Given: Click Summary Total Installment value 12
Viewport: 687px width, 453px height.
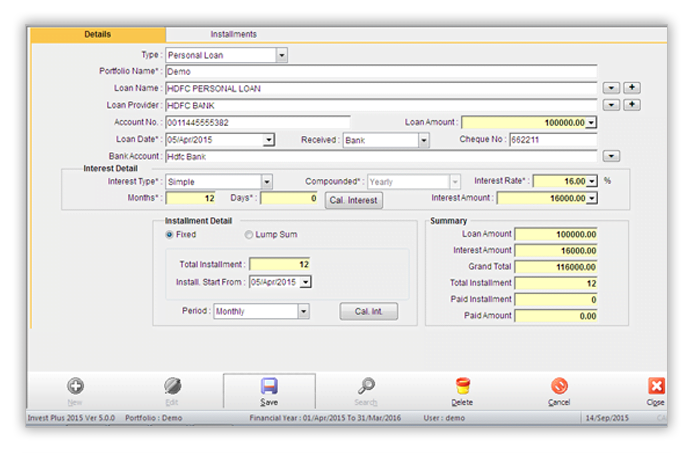Looking at the screenshot, I should [556, 283].
